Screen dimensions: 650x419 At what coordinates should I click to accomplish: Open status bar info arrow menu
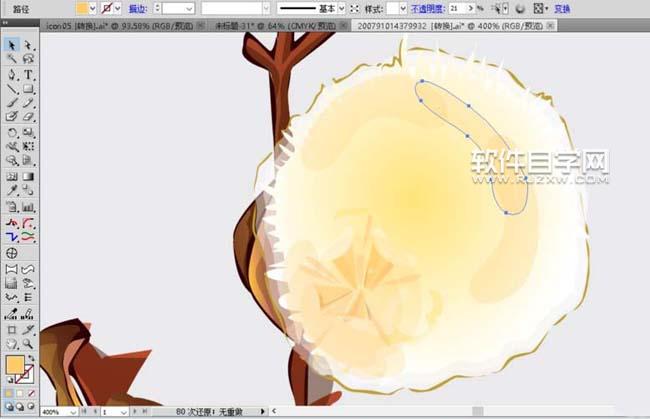[262, 412]
